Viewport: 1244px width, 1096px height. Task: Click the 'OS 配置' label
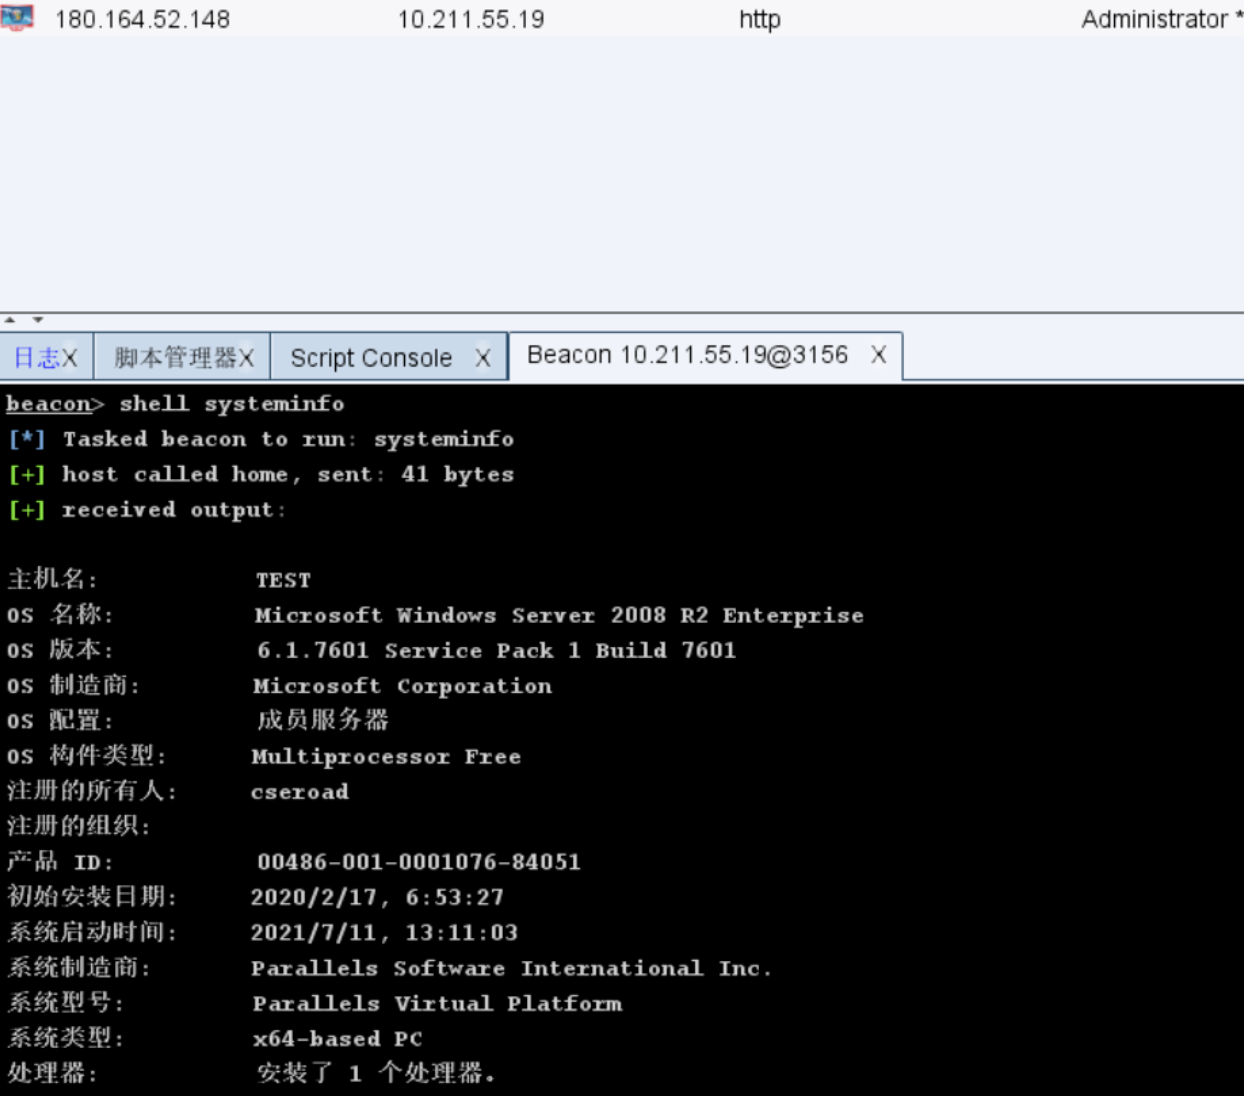click(x=60, y=720)
